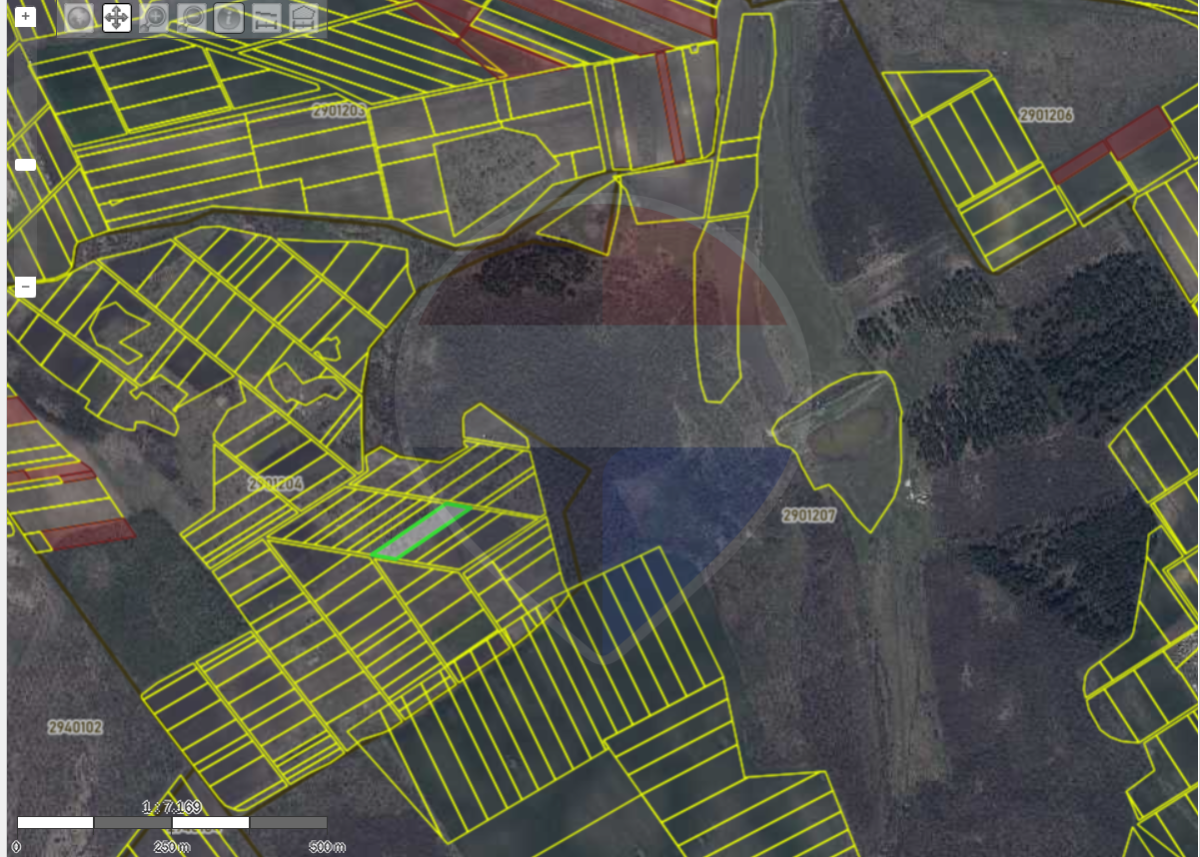Click the zoom level slider handle
Screen dimensions: 1200x857
pos(26,165)
